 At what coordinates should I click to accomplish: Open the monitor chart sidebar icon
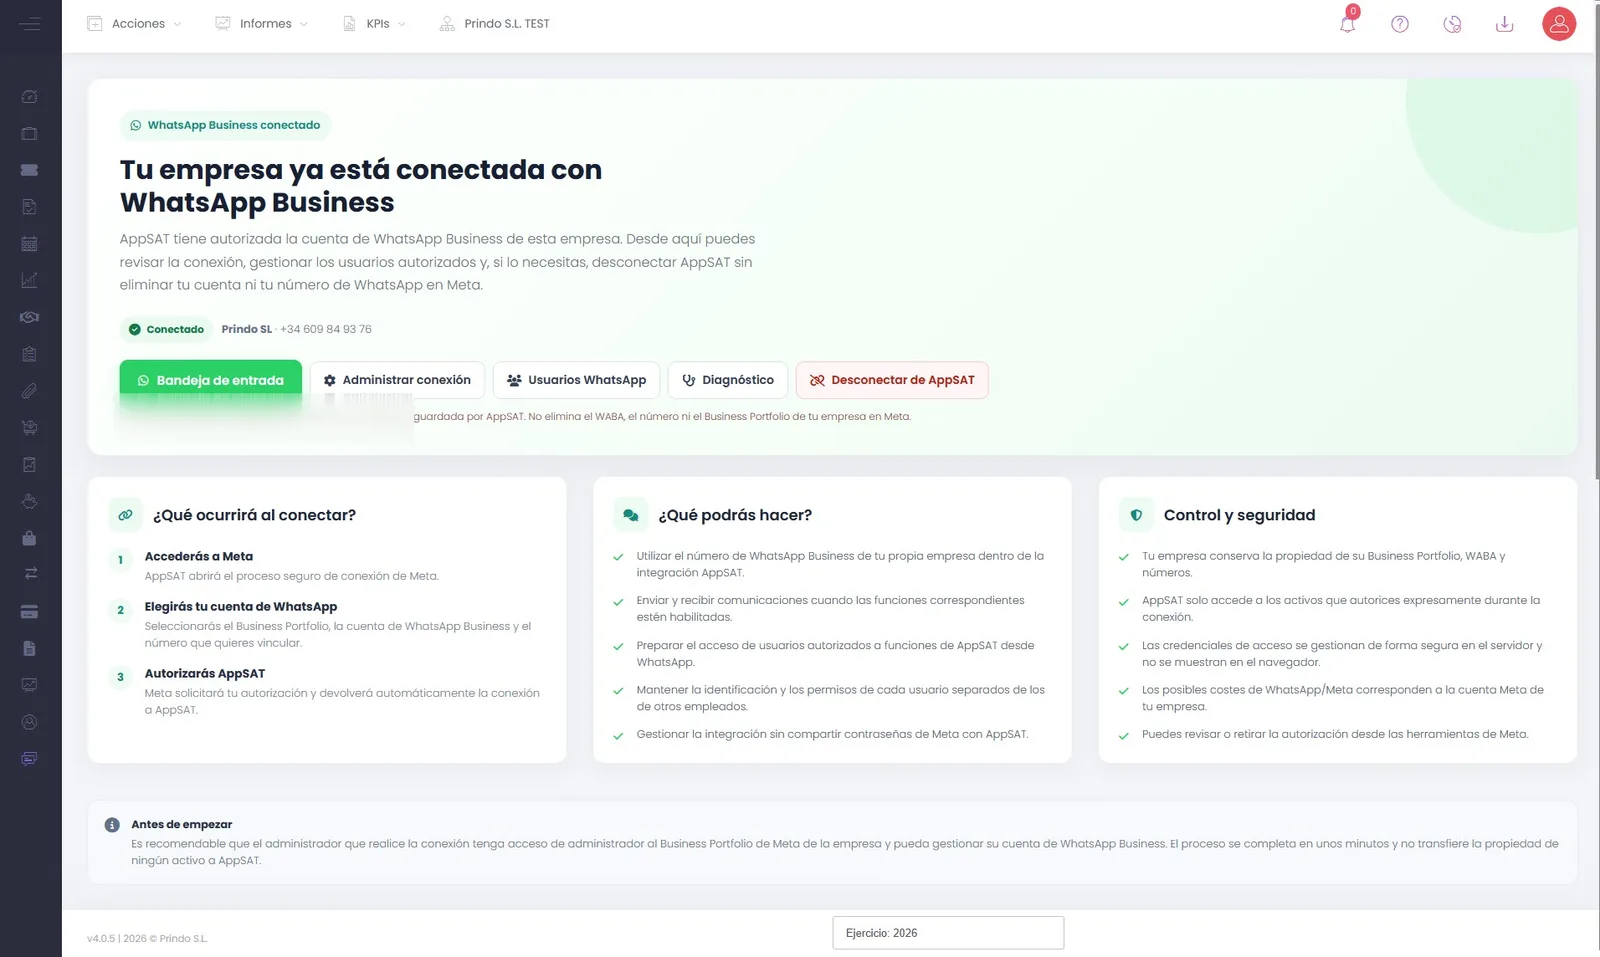tap(29, 685)
